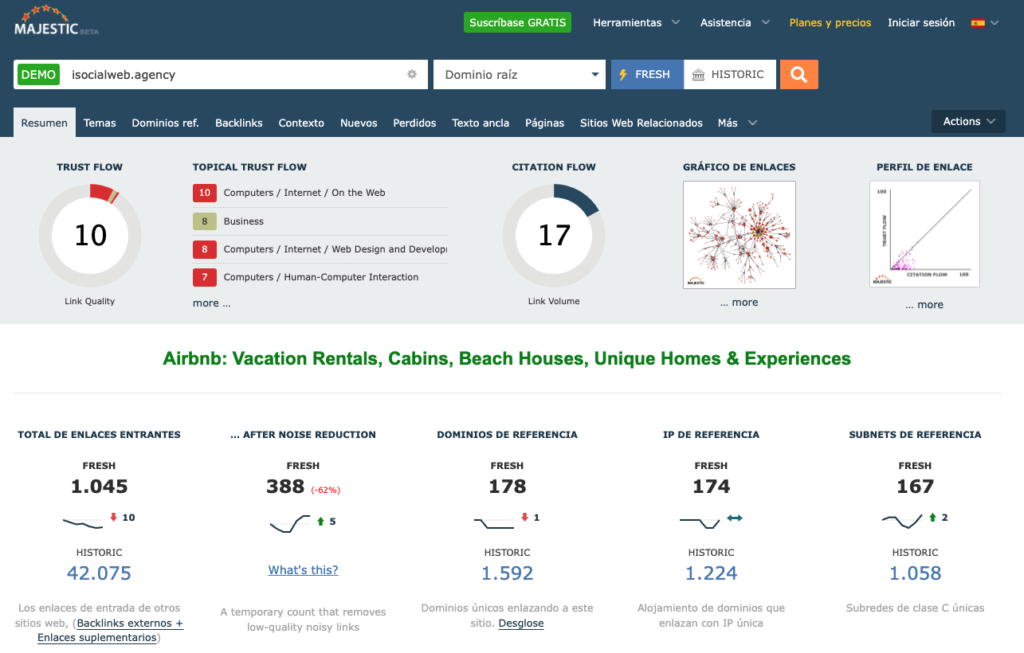Open the Temas tab
This screenshot has height=653, width=1024.
[99, 123]
